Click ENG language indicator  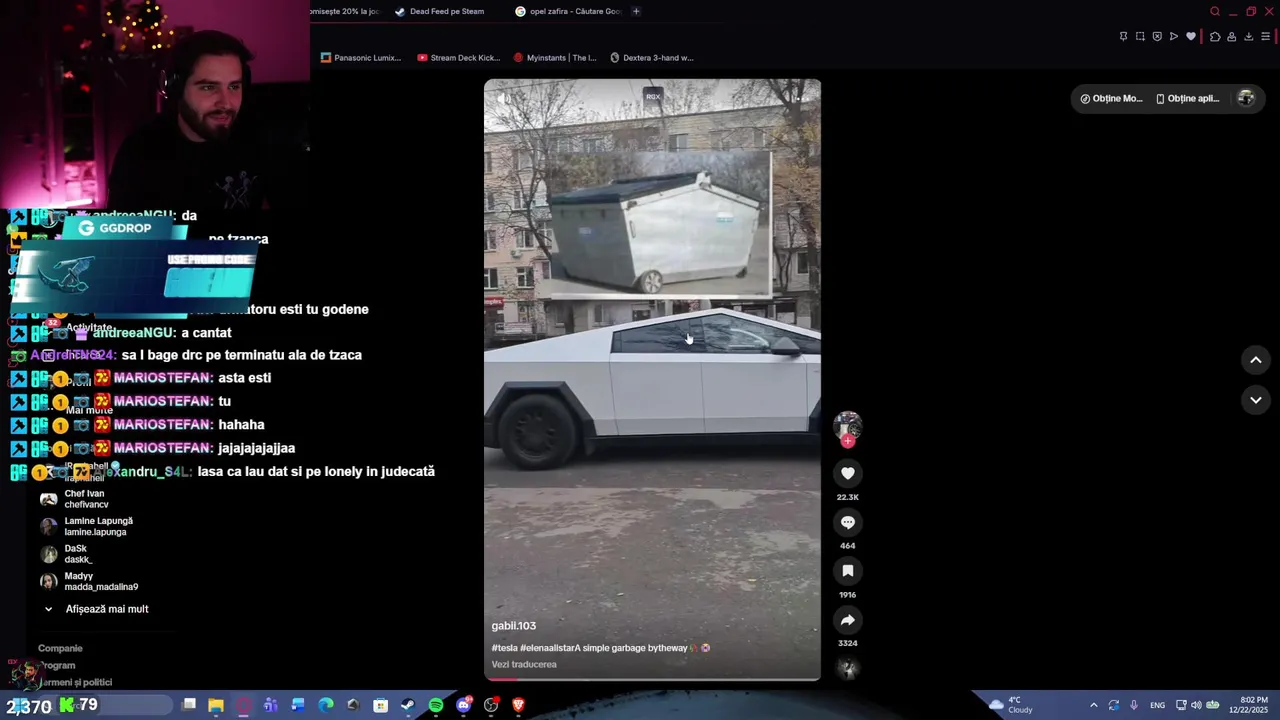[1157, 705]
